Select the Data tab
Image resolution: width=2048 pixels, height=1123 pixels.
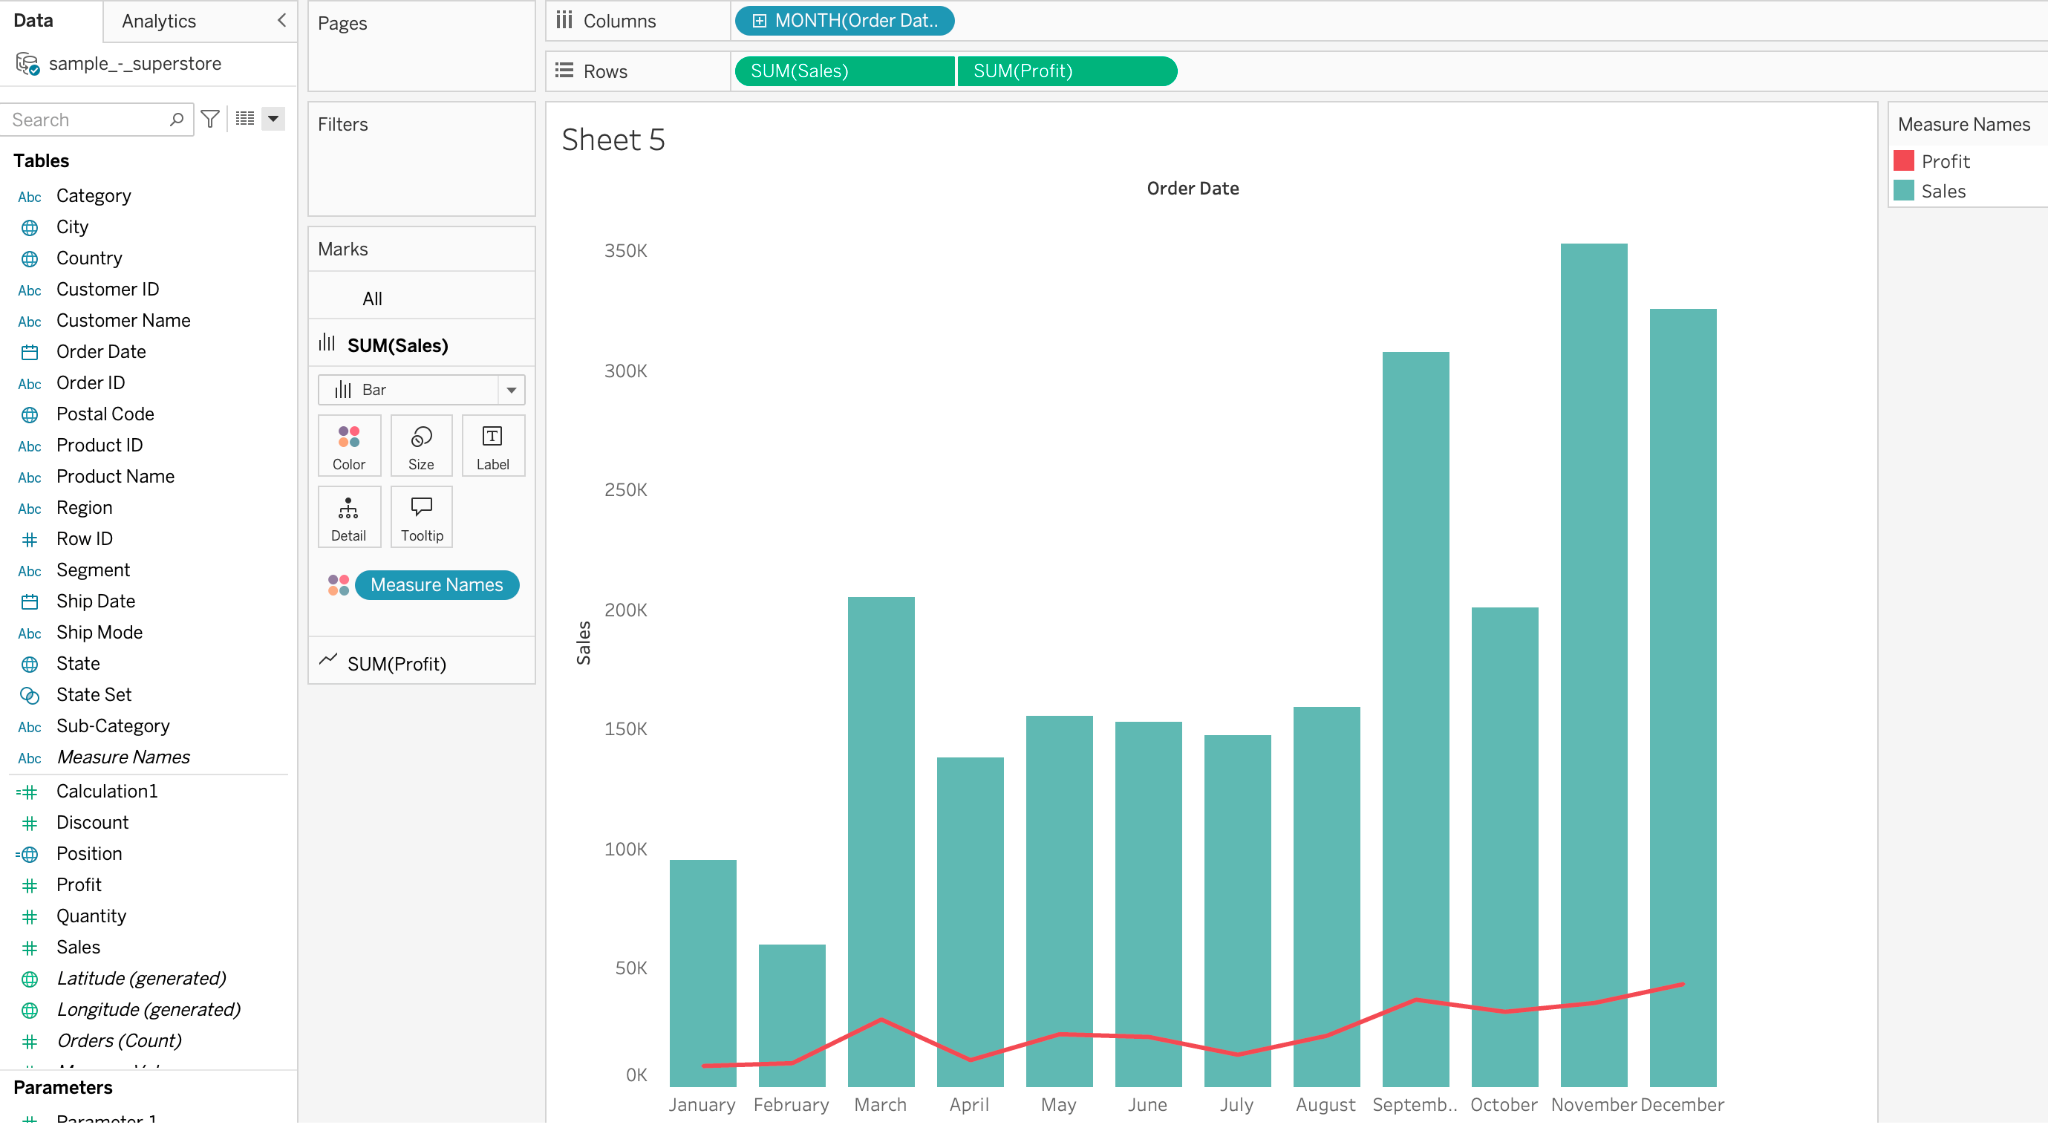click(x=34, y=21)
